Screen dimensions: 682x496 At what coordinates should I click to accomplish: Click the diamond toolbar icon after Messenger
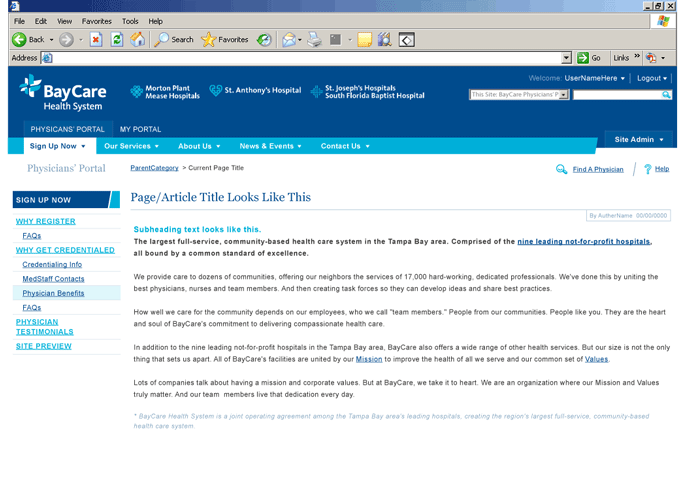(x=407, y=40)
